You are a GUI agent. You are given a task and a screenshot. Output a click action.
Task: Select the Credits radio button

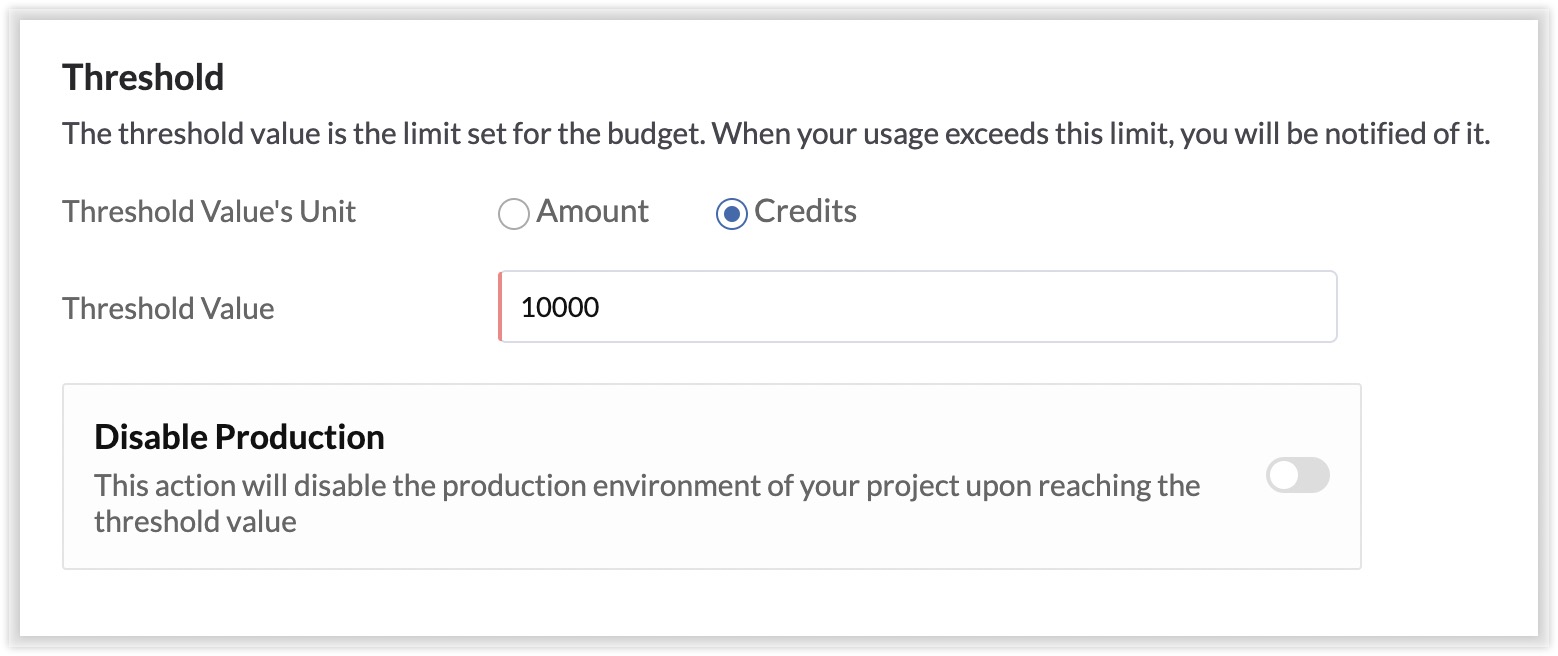click(731, 214)
